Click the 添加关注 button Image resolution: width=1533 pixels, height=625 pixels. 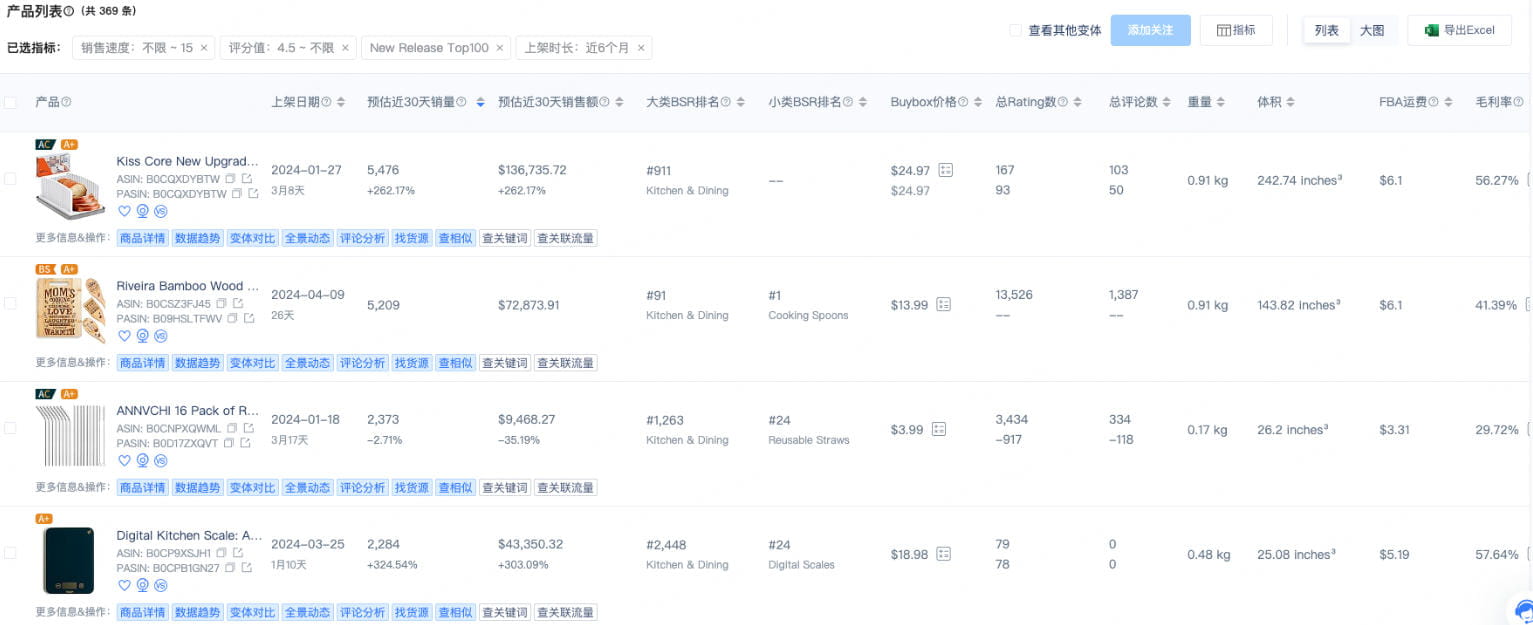click(x=1150, y=30)
